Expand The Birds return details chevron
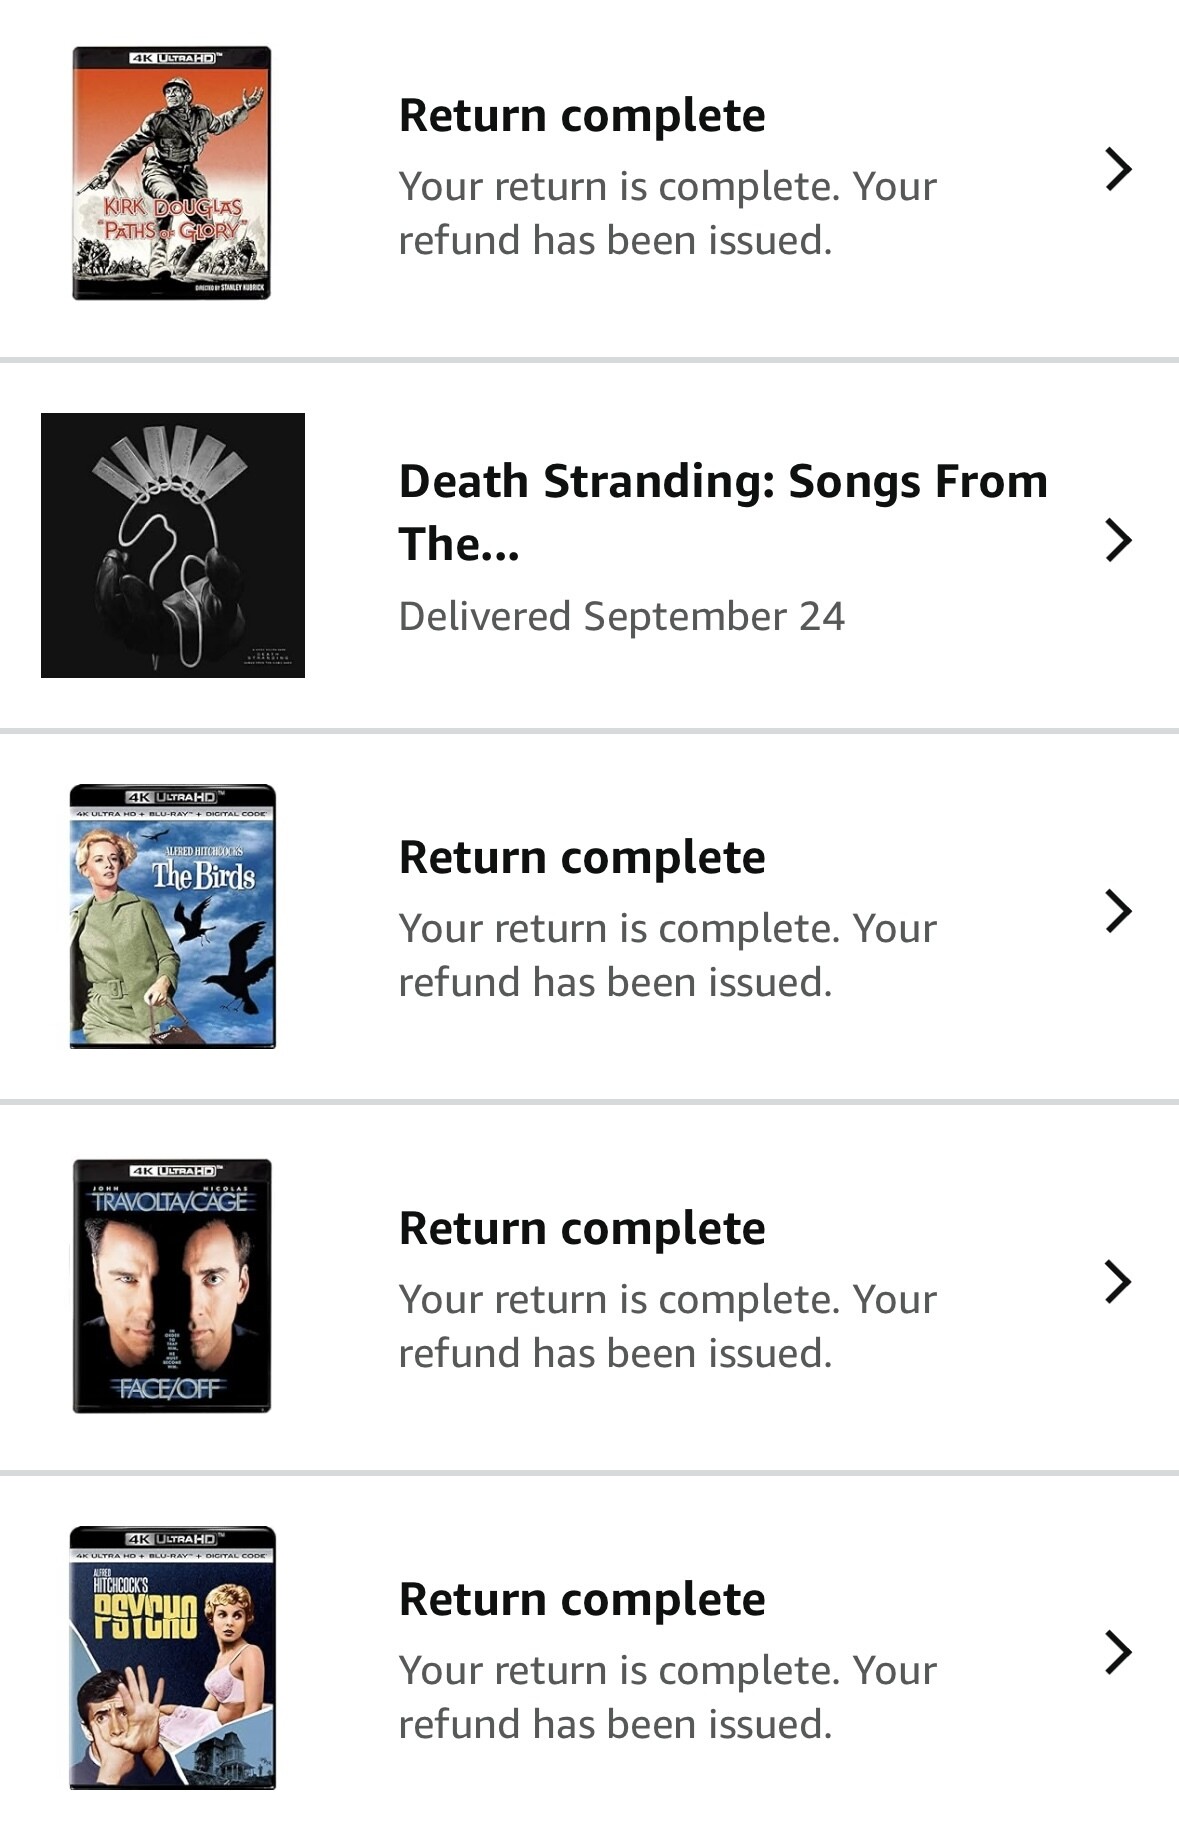The height and width of the screenshot is (1837, 1179). pos(1118,911)
